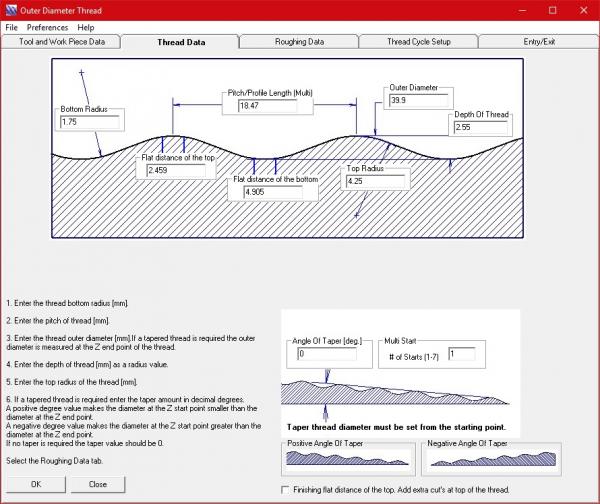The width and height of the screenshot is (600, 504).
Task: Switch to Tool and Work Piece Data tab
Action: [x=61, y=42]
